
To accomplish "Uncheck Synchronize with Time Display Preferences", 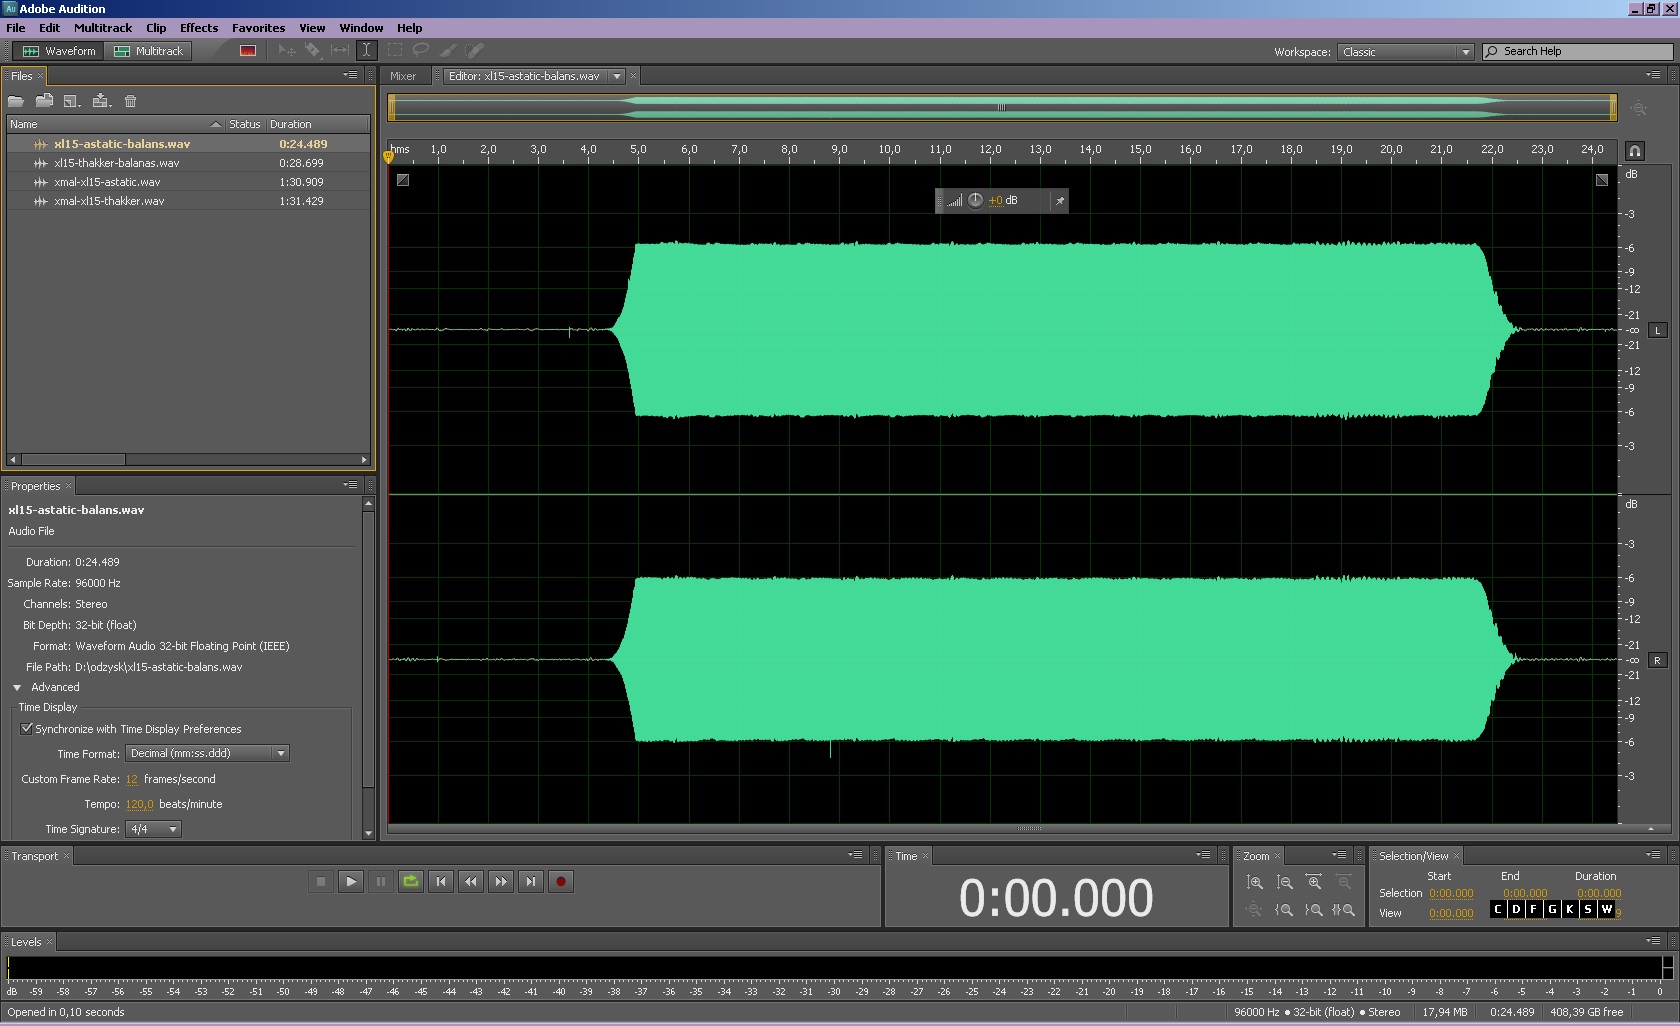I will [x=27, y=729].
